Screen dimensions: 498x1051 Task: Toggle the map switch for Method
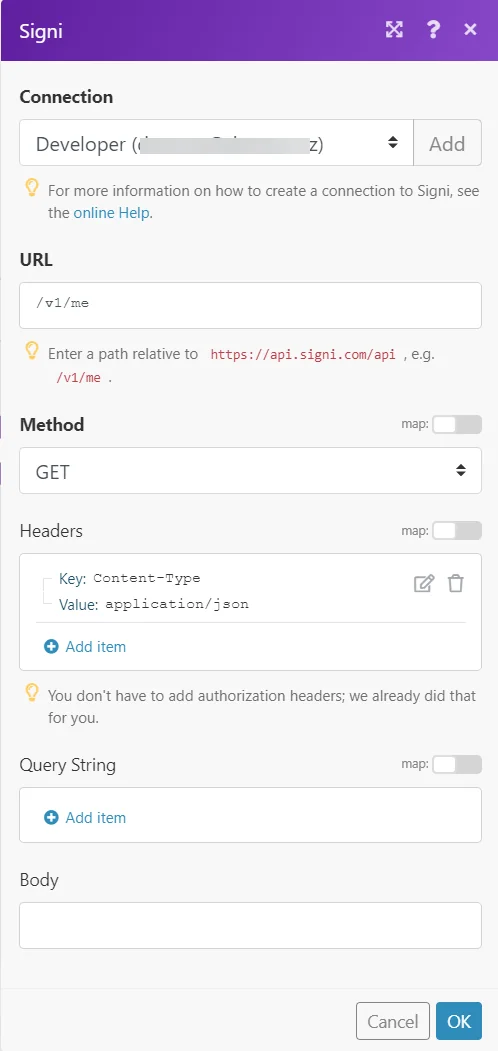click(456, 424)
